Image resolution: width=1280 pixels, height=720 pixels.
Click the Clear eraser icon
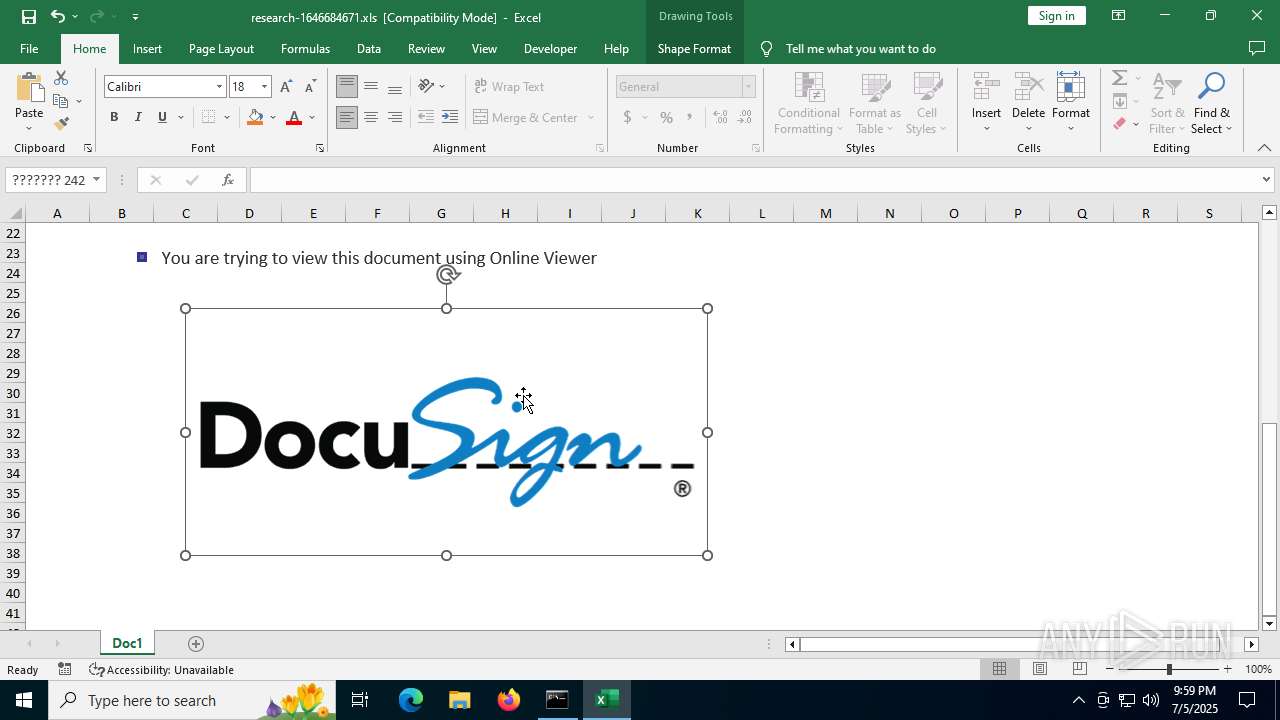click(1120, 124)
